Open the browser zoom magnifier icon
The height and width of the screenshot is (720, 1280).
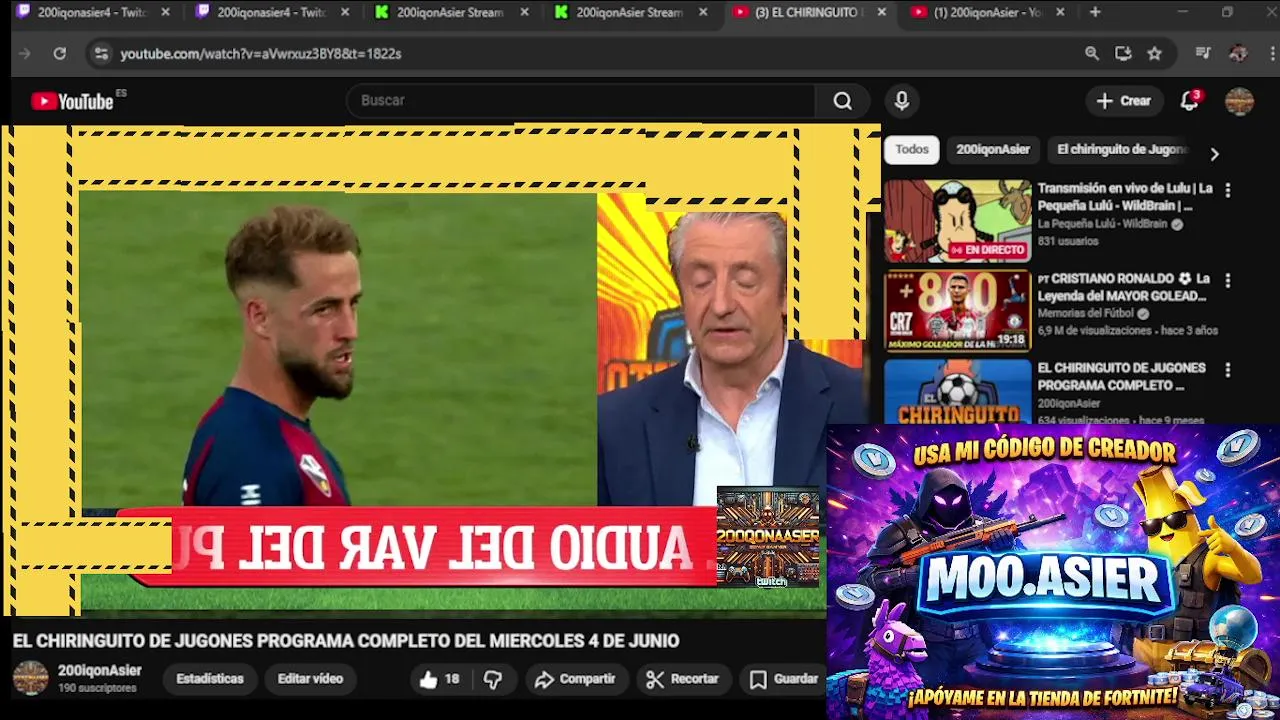coord(1092,54)
